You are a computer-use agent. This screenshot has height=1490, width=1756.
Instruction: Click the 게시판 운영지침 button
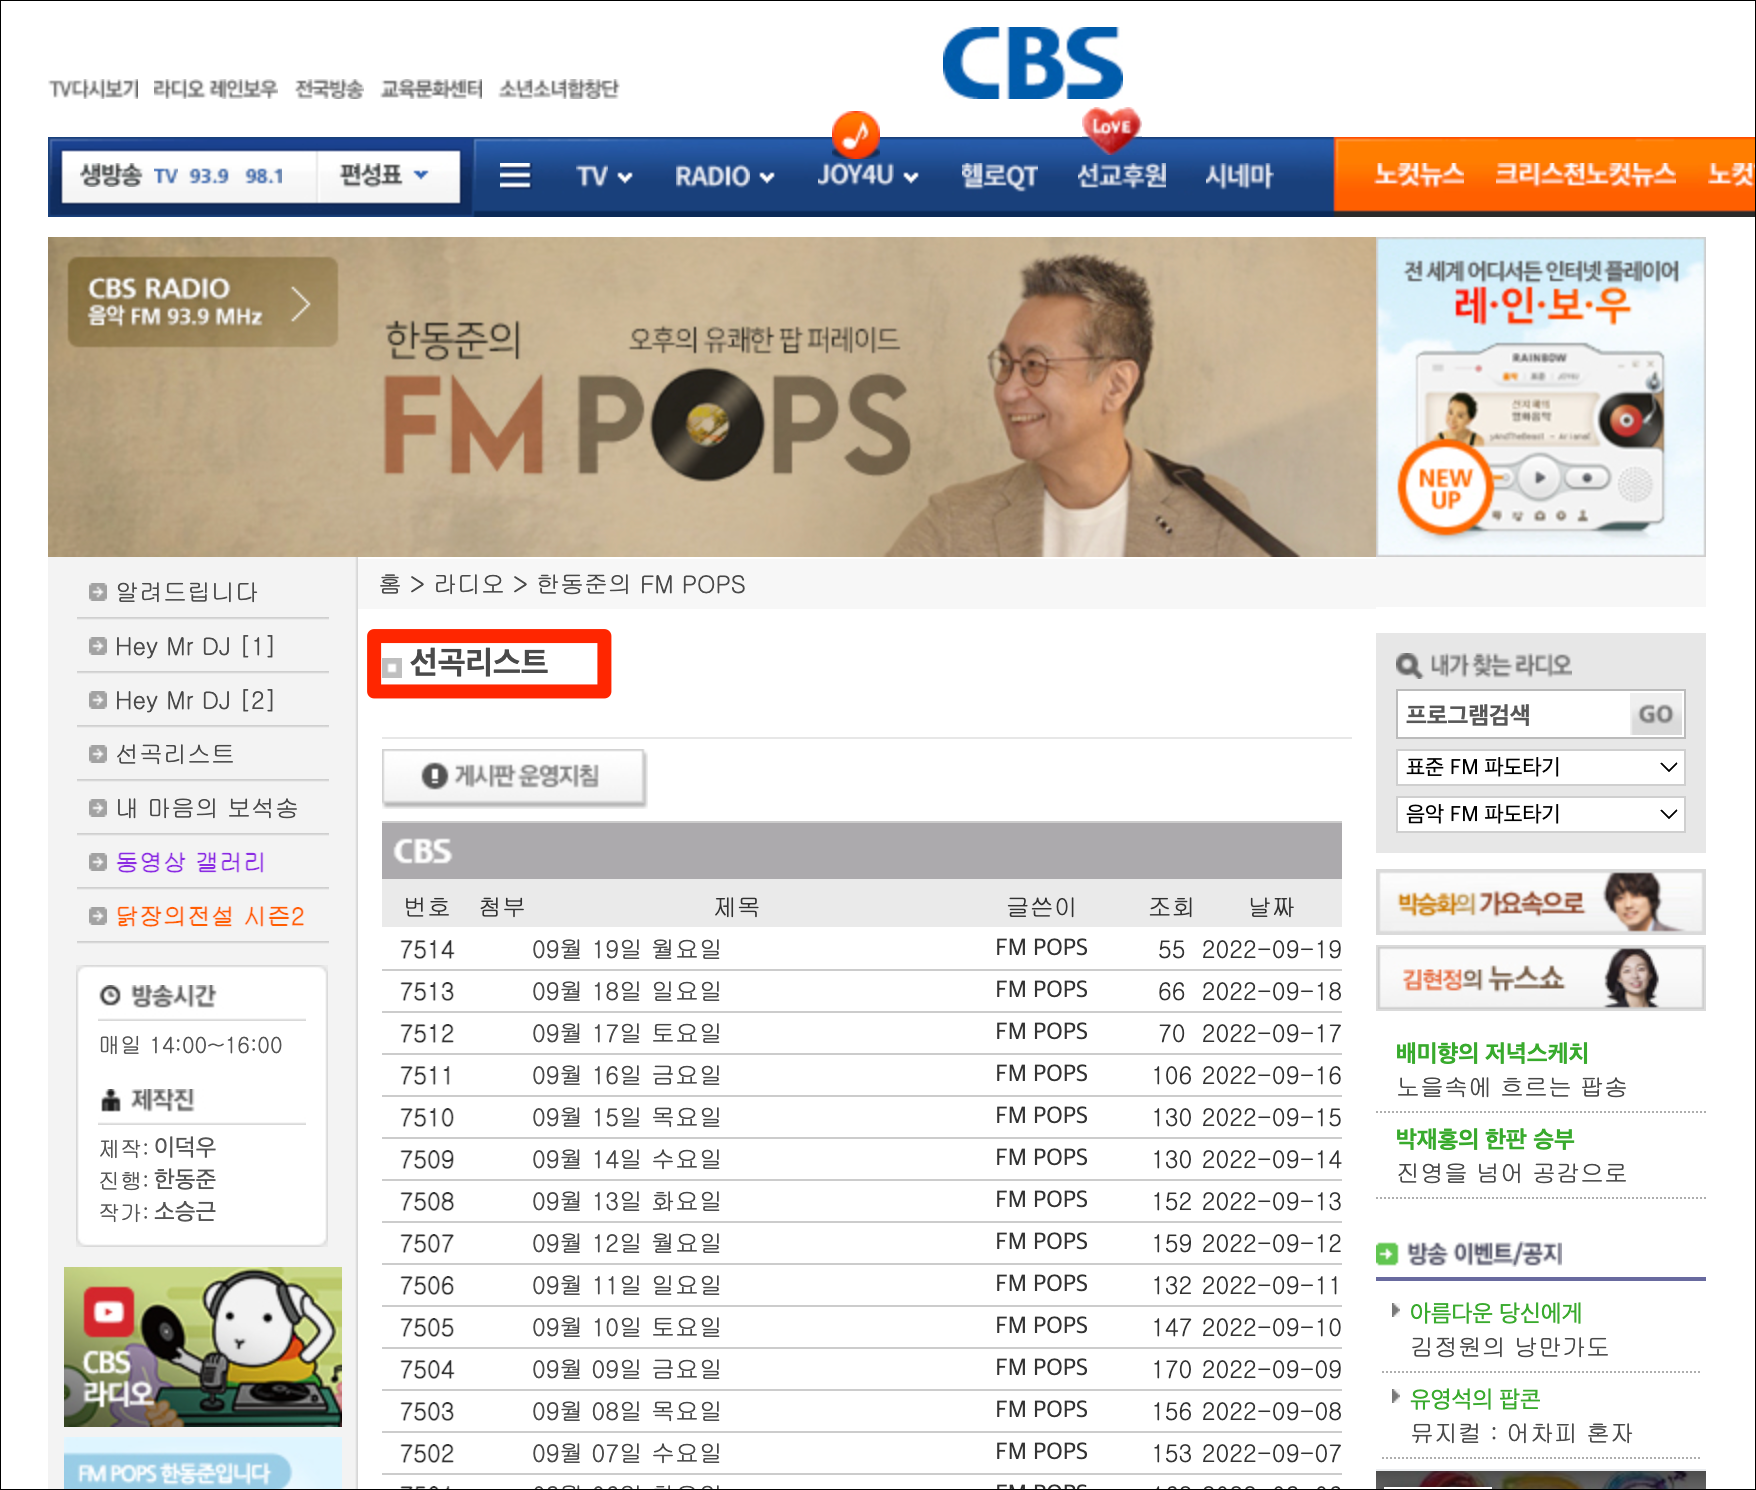click(514, 776)
